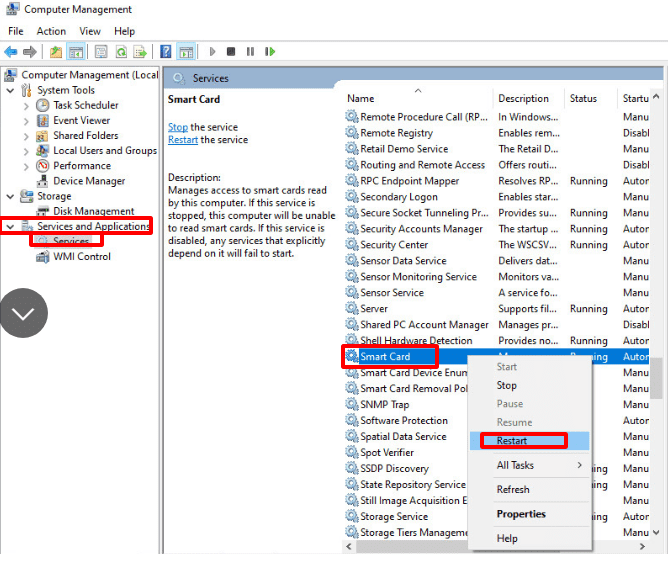Screen dimensions: 668x569
Task: Open the View menu
Action: (x=90, y=31)
